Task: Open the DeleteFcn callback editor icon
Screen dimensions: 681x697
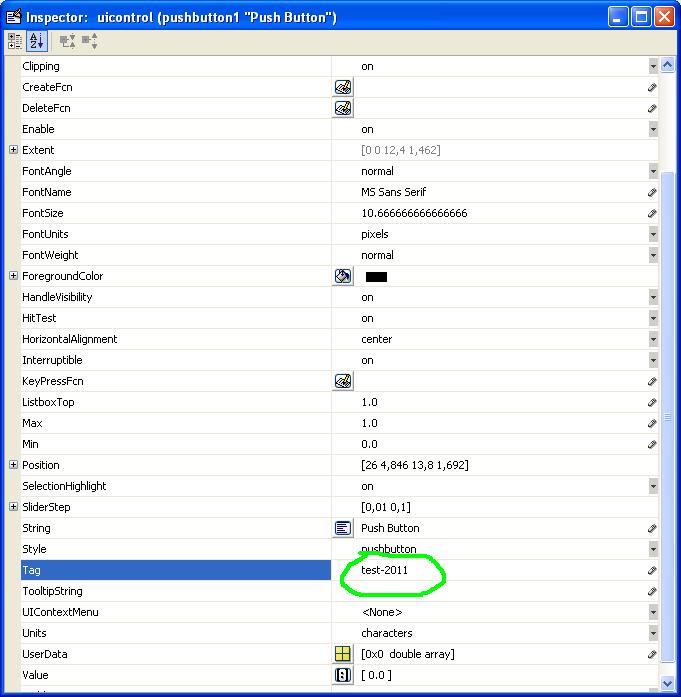Action: pyautogui.click(x=343, y=108)
